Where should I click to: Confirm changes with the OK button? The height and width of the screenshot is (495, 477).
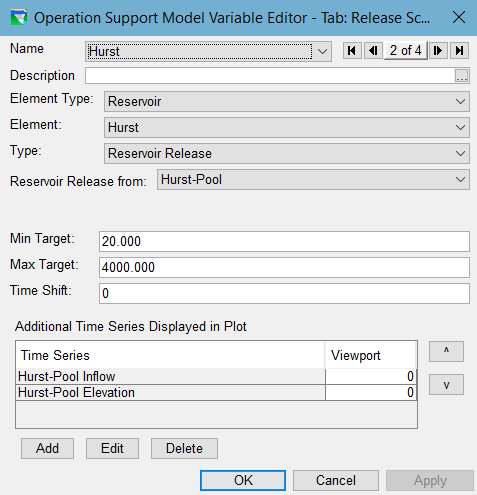[x=243, y=480]
